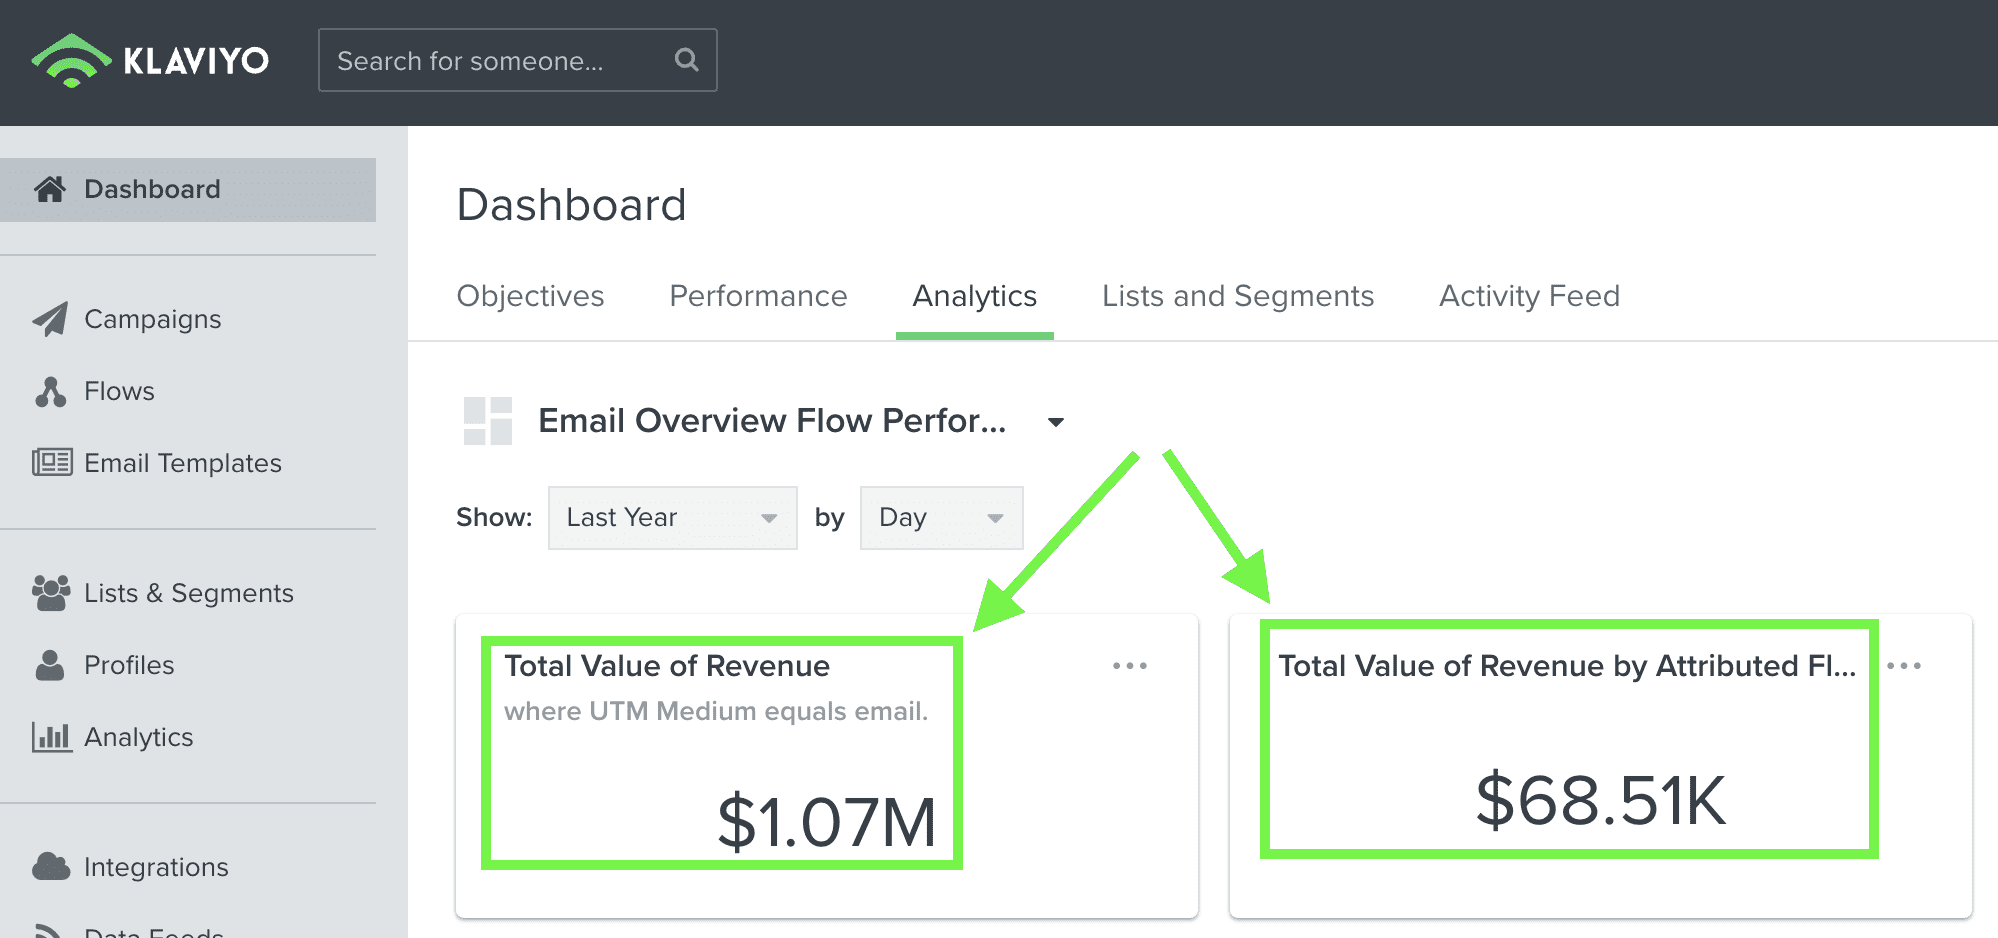
Task: Click the Klaviyo logo
Action: click(x=150, y=61)
